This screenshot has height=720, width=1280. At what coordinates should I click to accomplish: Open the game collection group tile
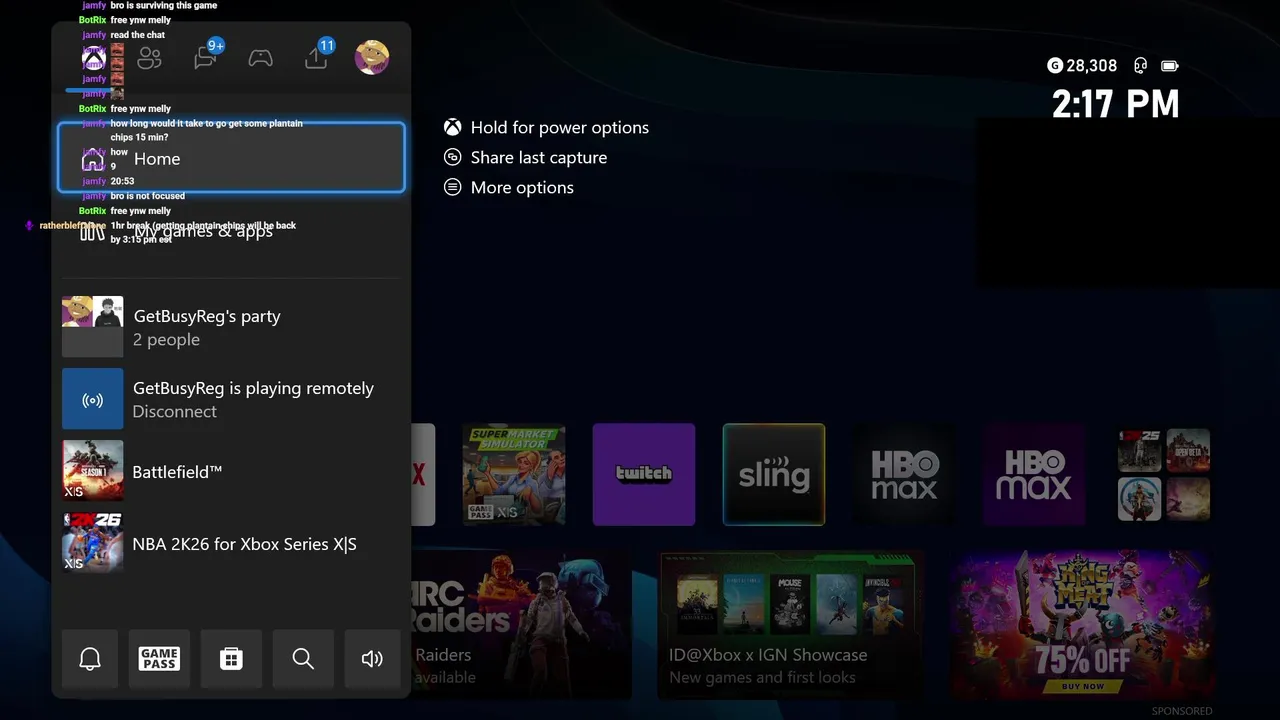[x=1164, y=474]
